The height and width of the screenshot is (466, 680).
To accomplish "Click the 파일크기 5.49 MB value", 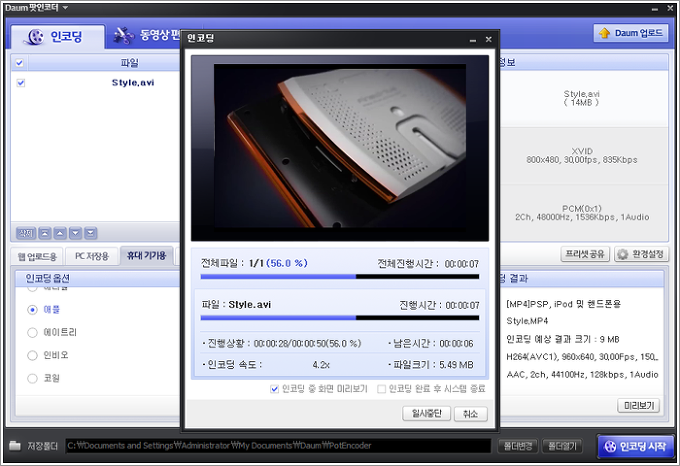I will click(x=456, y=365).
